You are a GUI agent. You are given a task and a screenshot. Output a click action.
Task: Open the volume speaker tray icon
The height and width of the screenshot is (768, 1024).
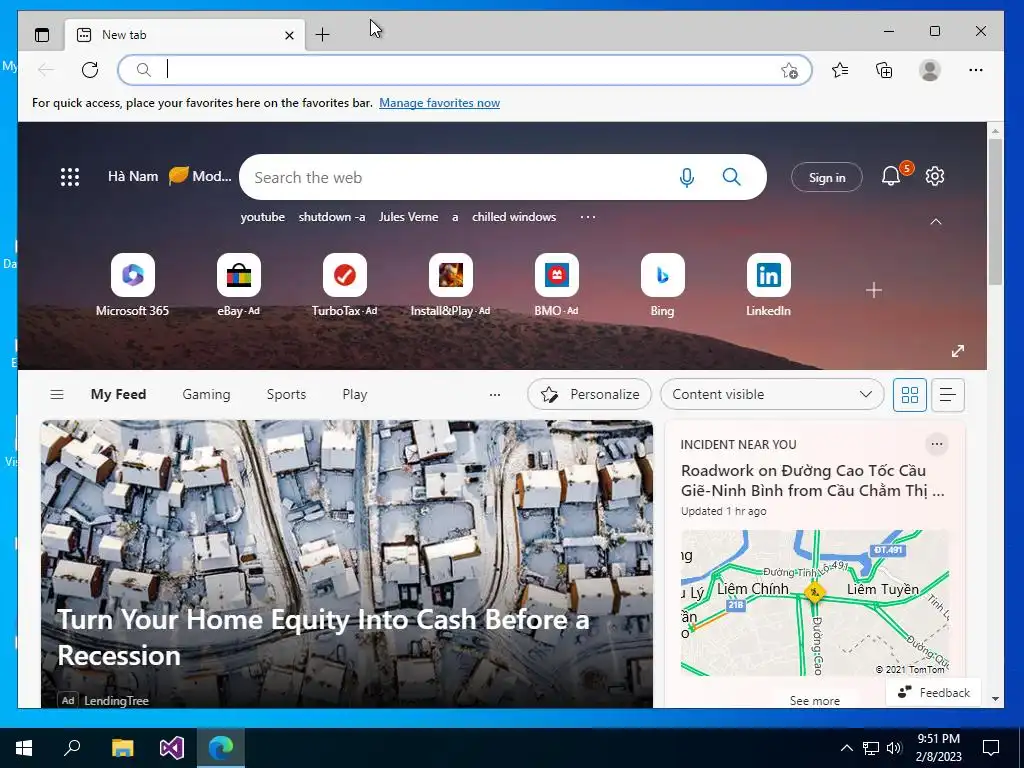click(894, 748)
